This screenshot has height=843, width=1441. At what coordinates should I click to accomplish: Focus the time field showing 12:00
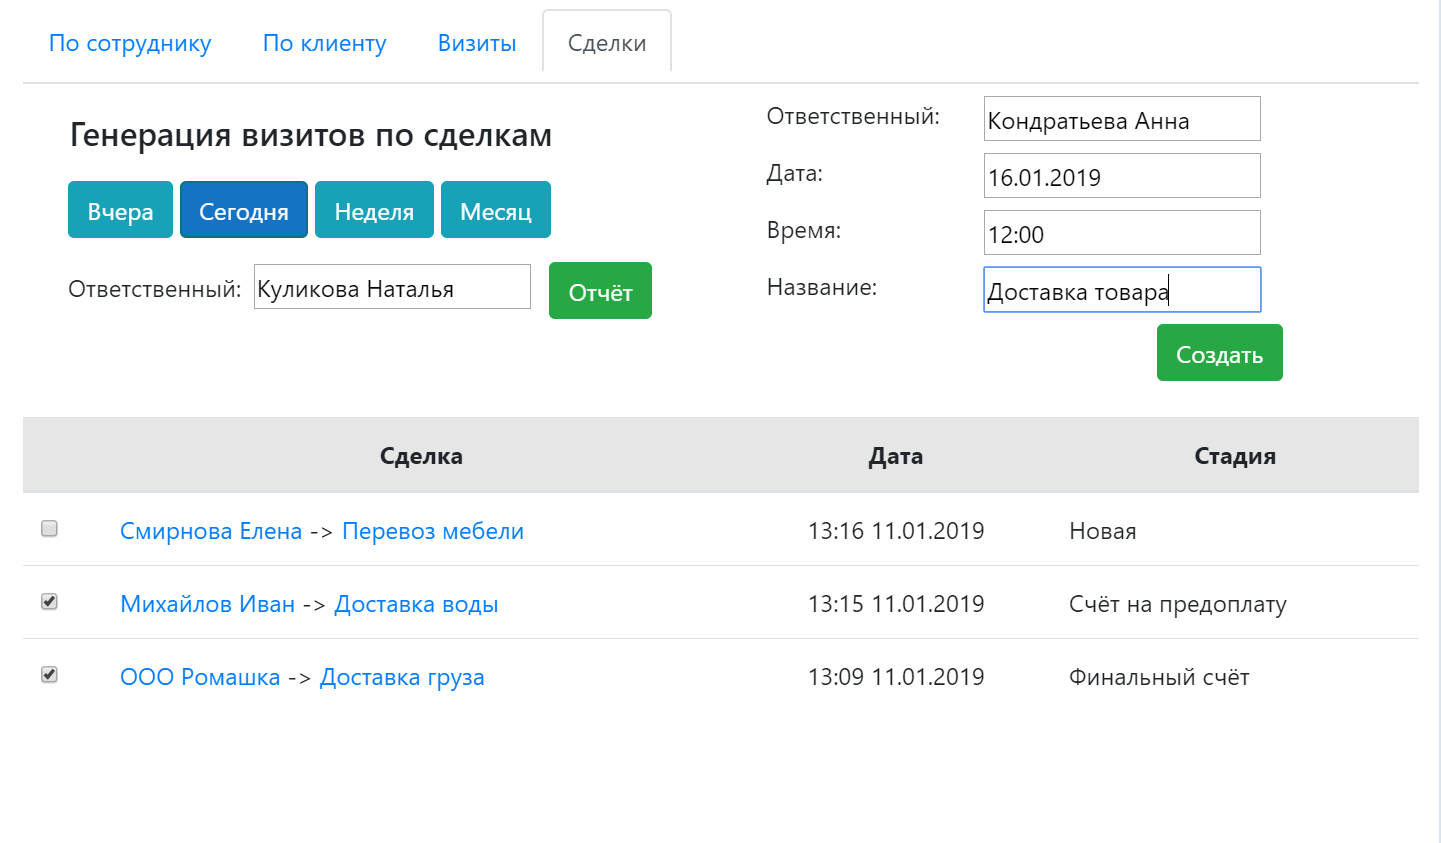pos(1122,233)
